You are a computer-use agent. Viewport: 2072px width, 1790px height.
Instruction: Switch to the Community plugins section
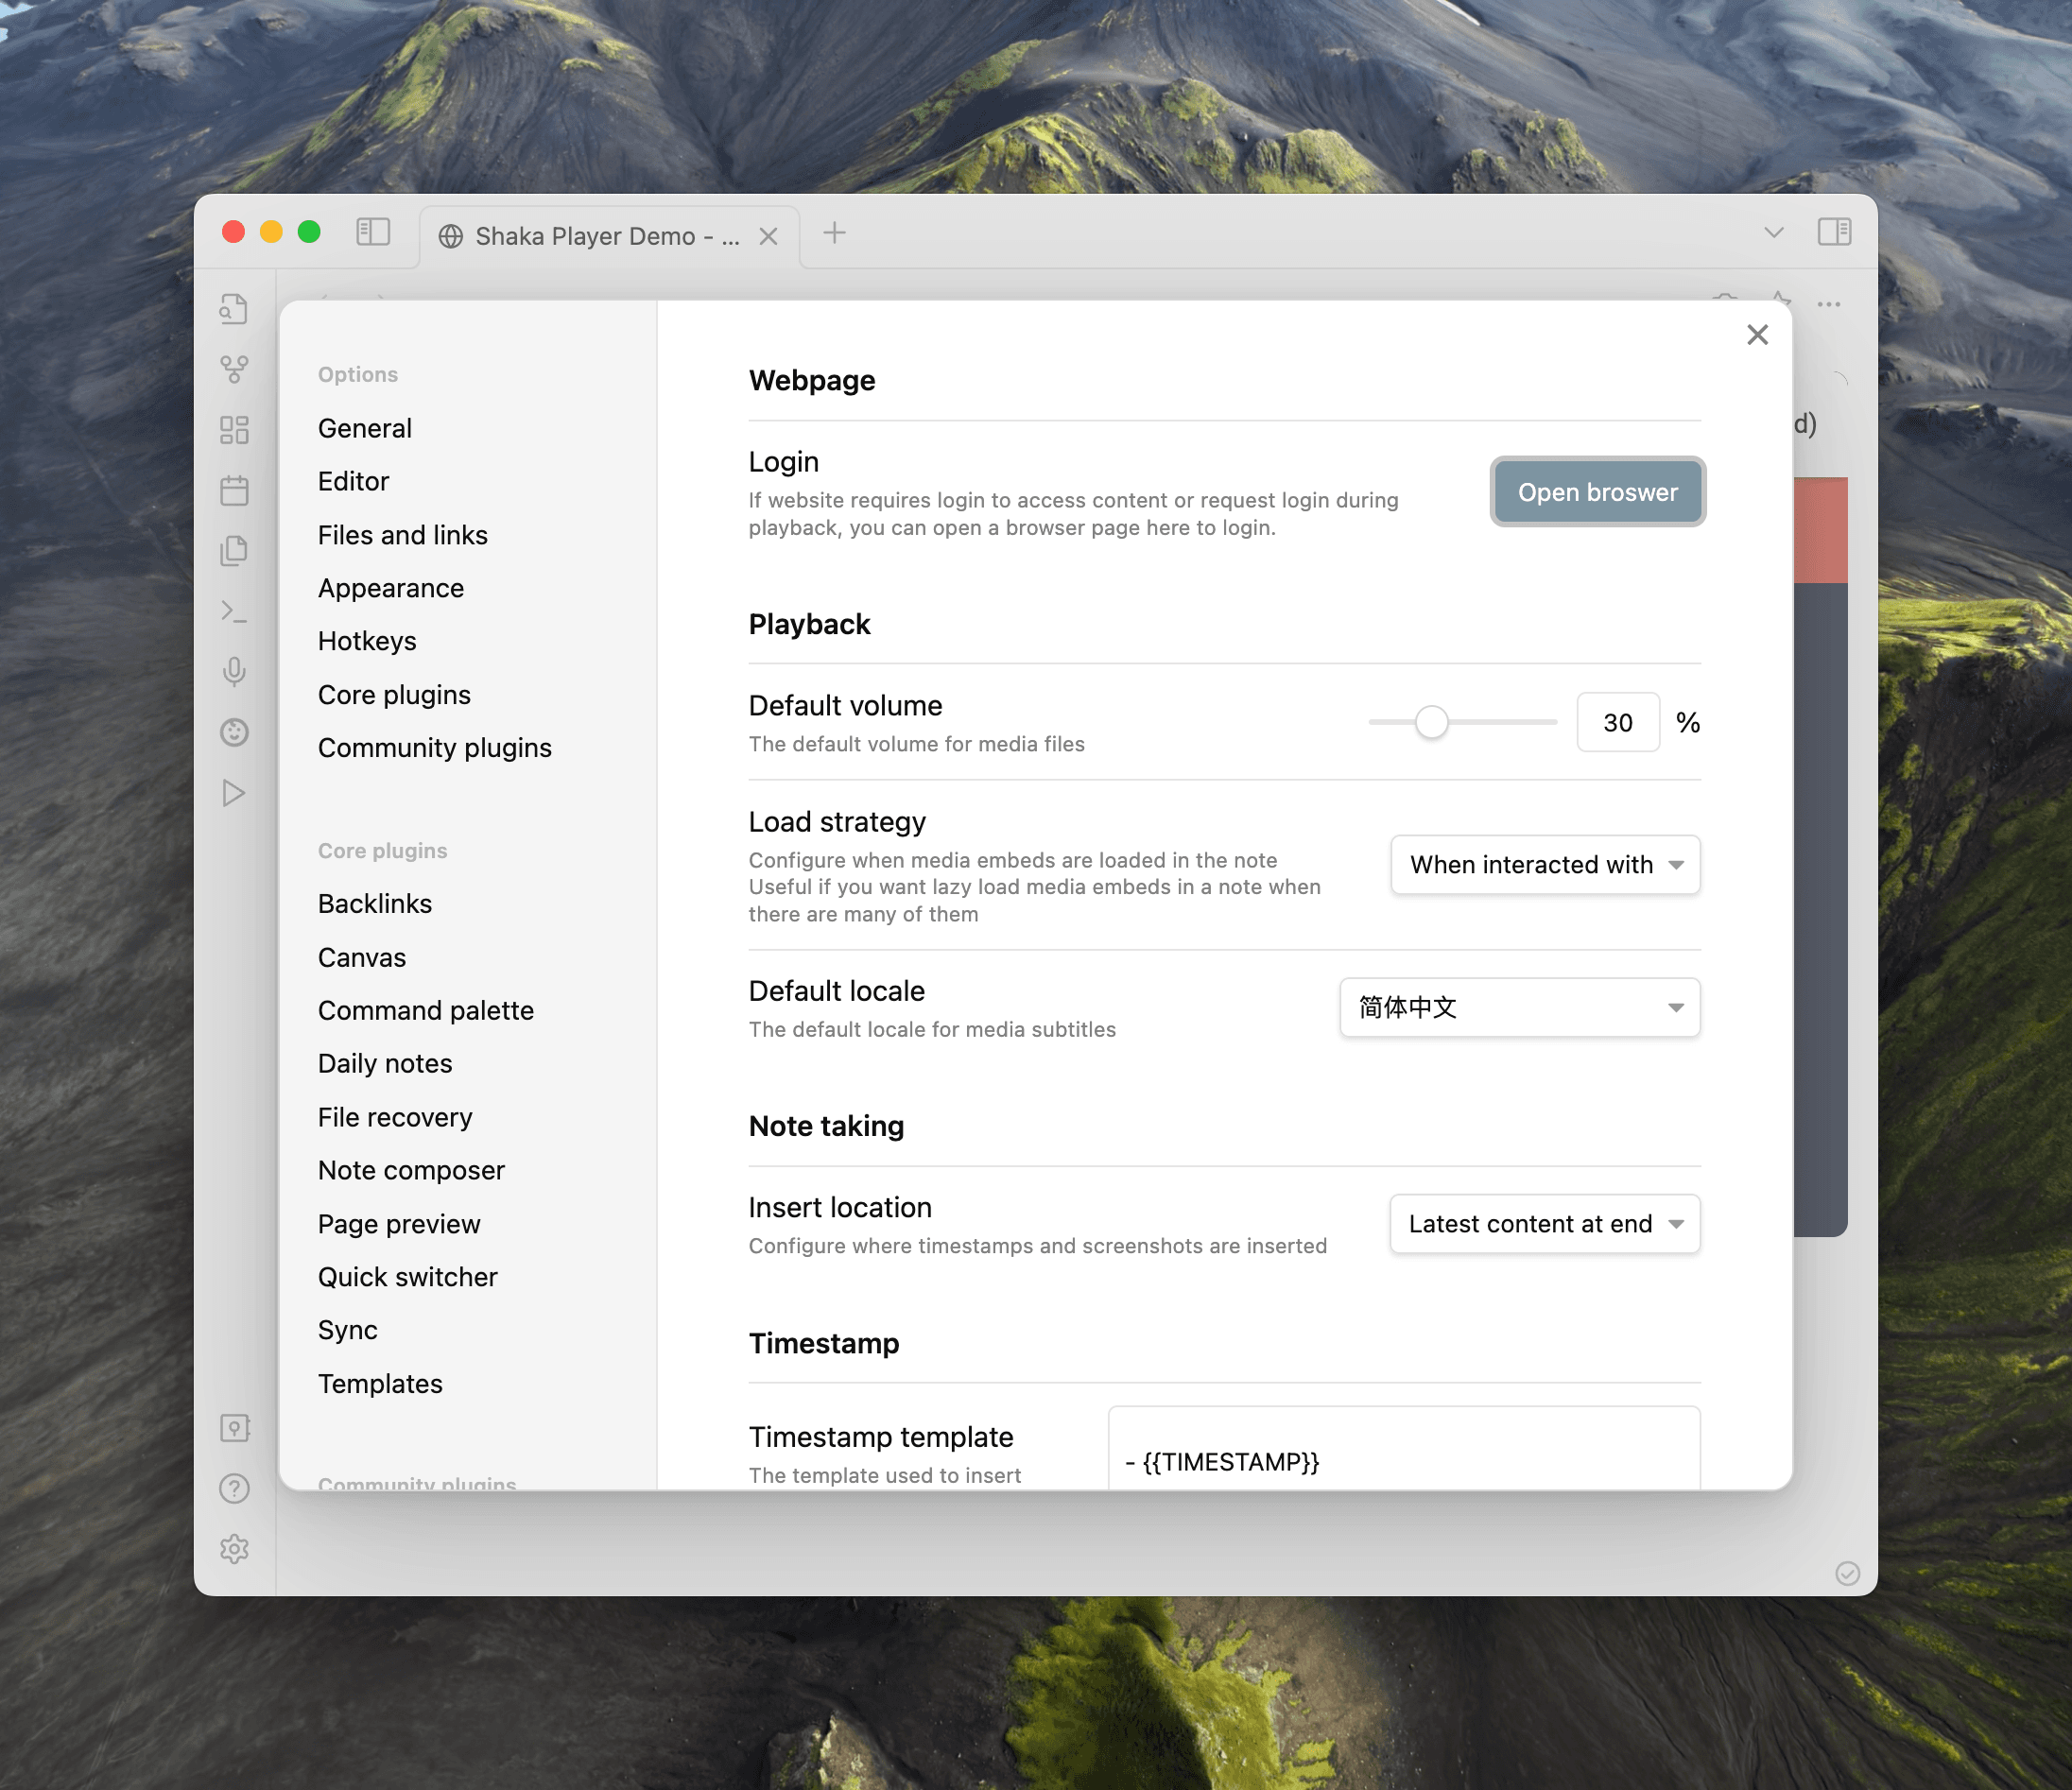(435, 747)
